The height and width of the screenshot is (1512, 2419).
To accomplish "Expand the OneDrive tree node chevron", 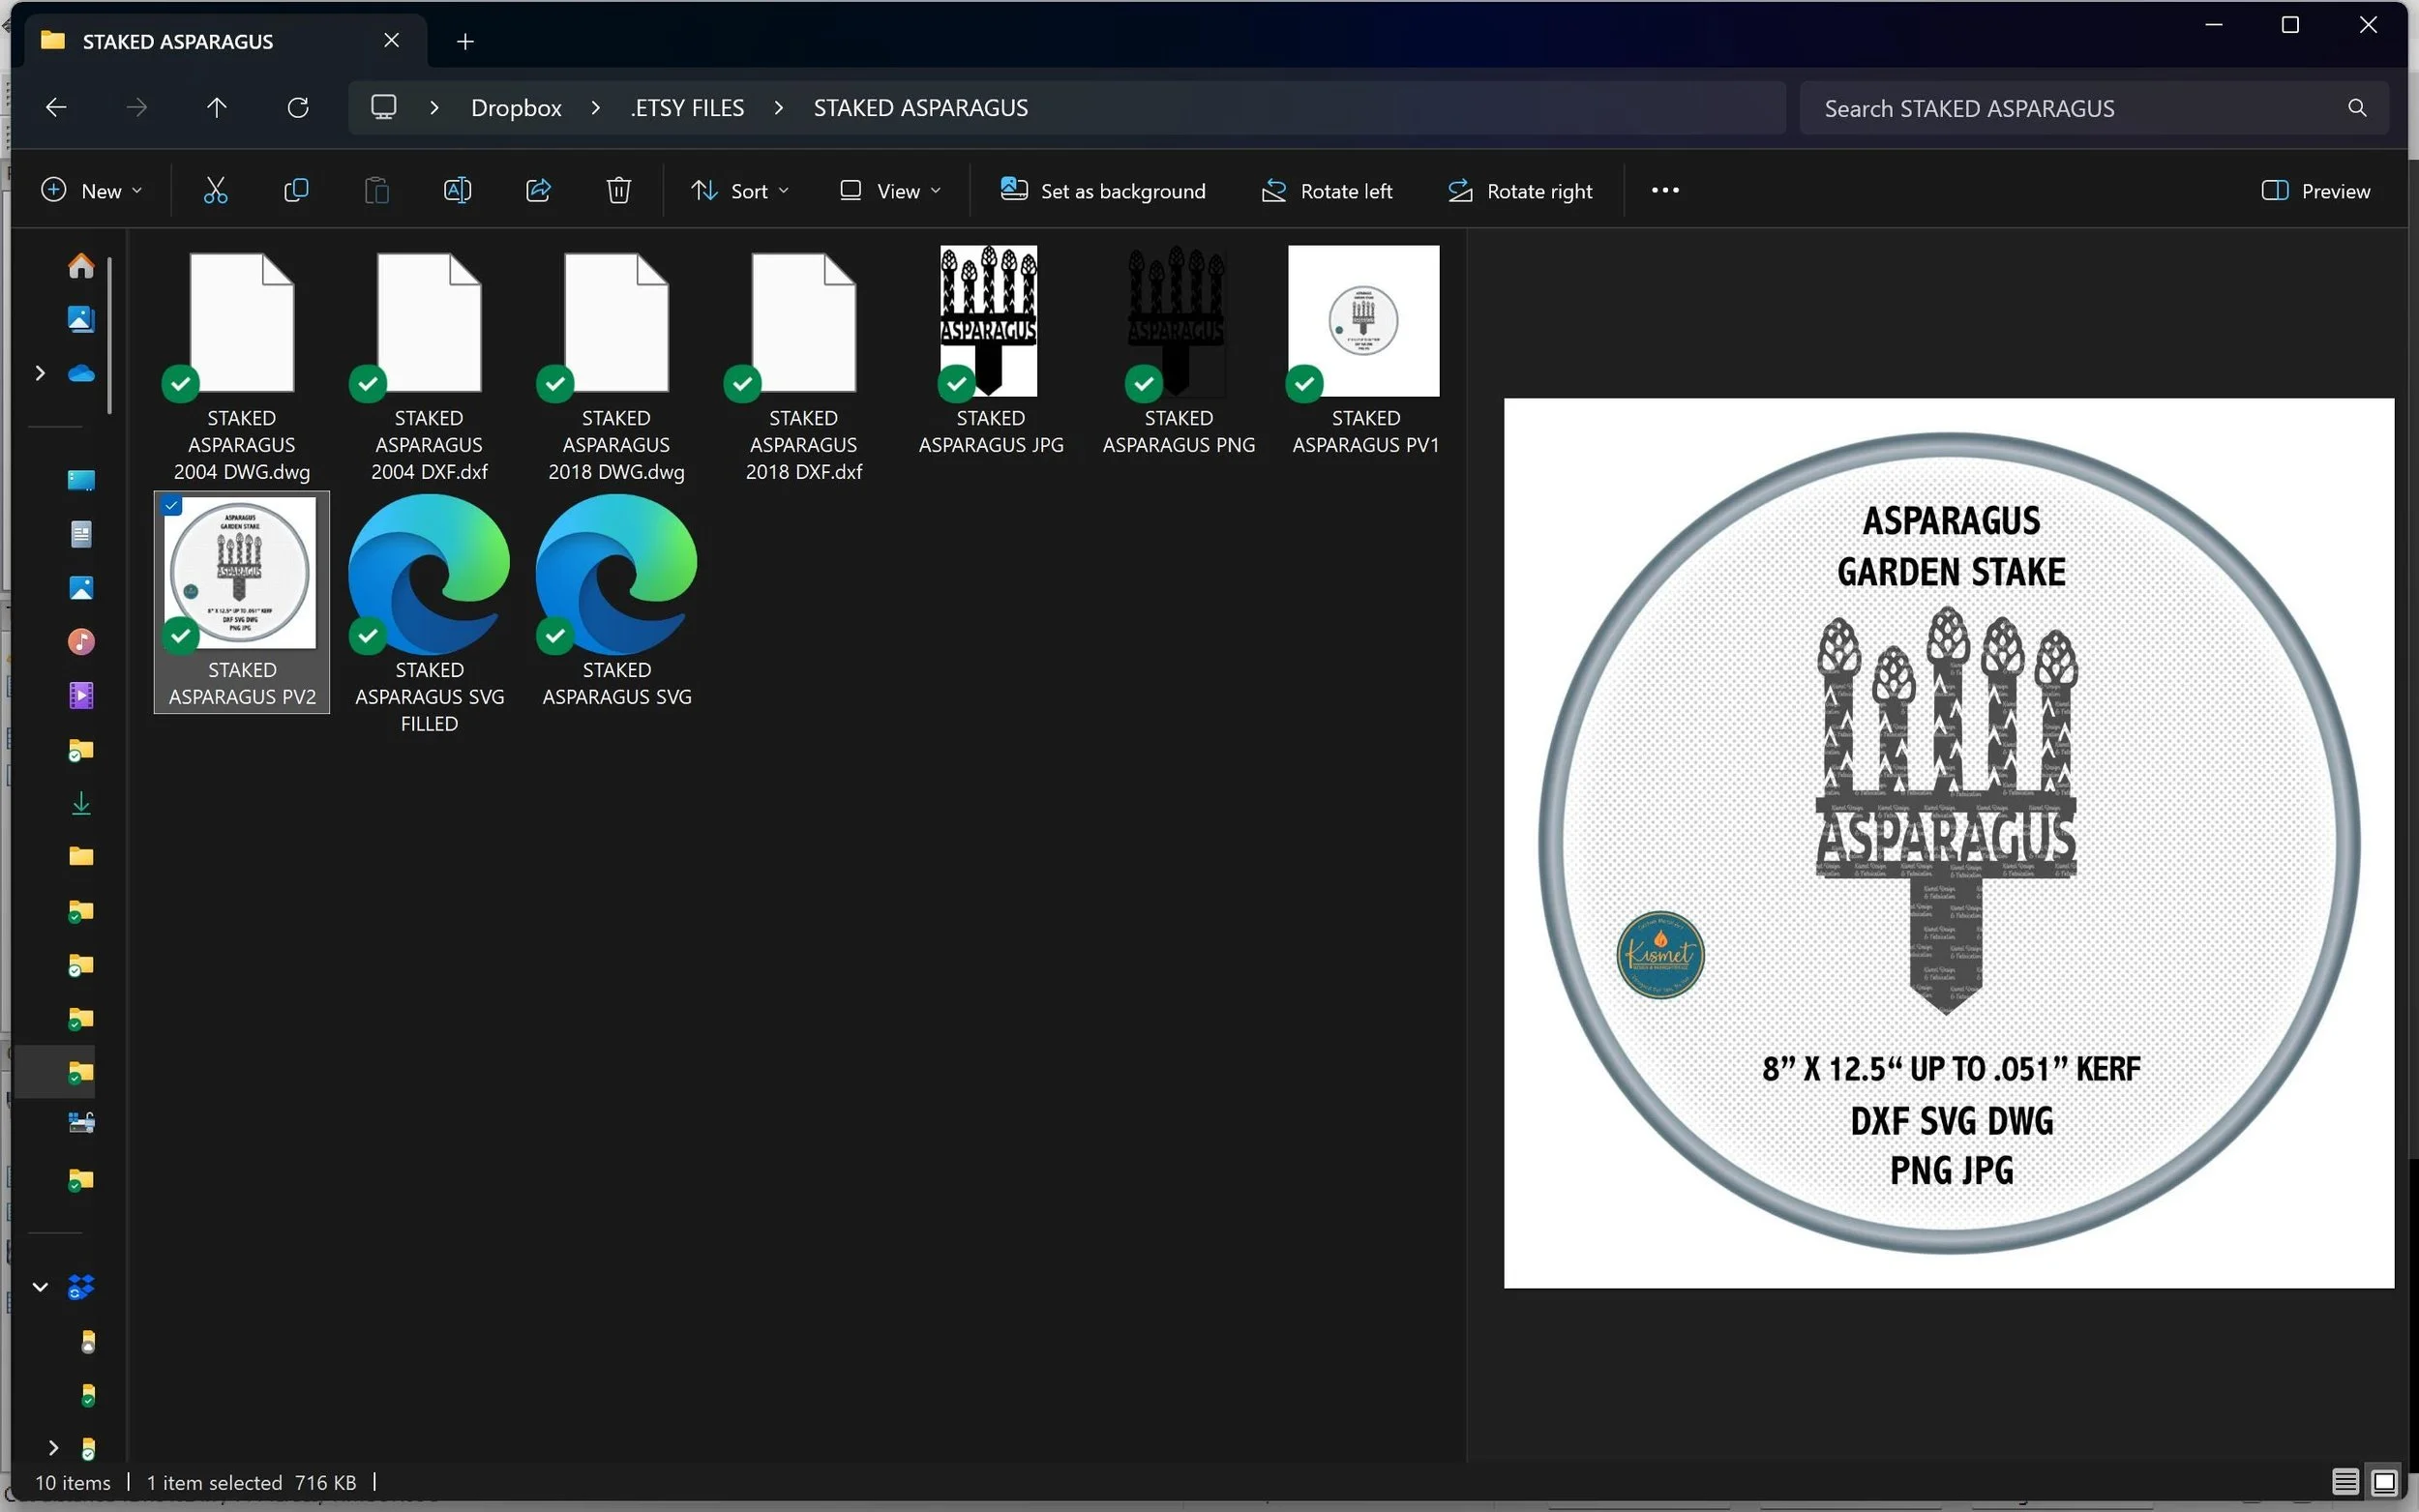I will [x=40, y=373].
